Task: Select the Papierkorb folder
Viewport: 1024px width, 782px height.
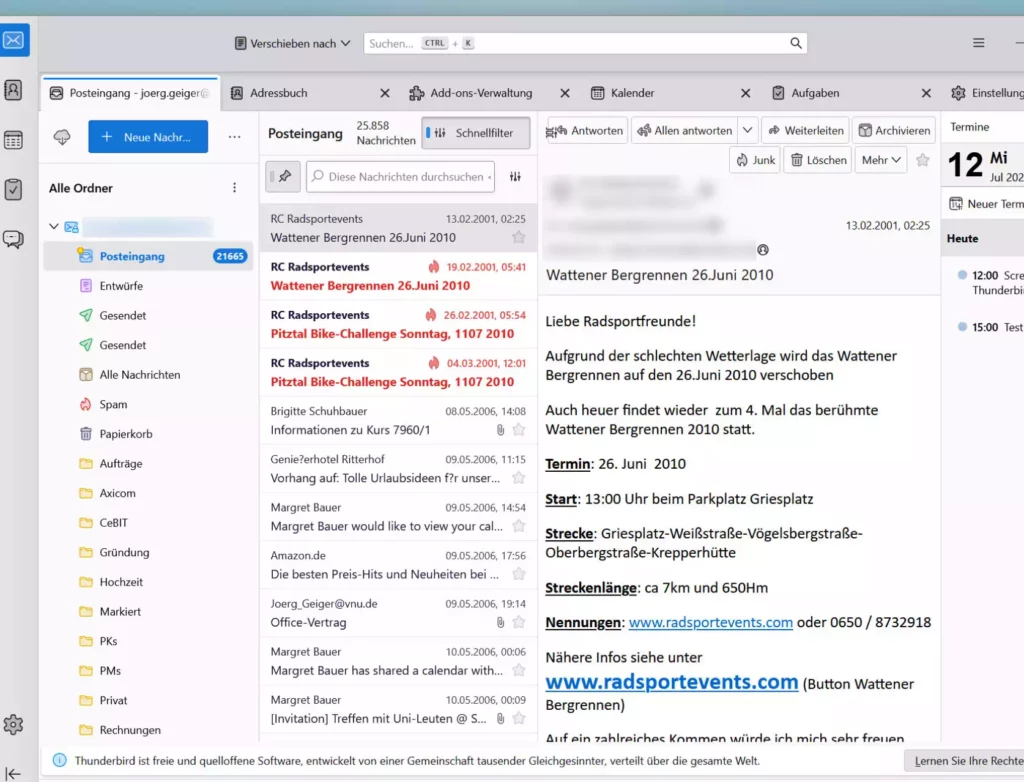Action: 125,434
